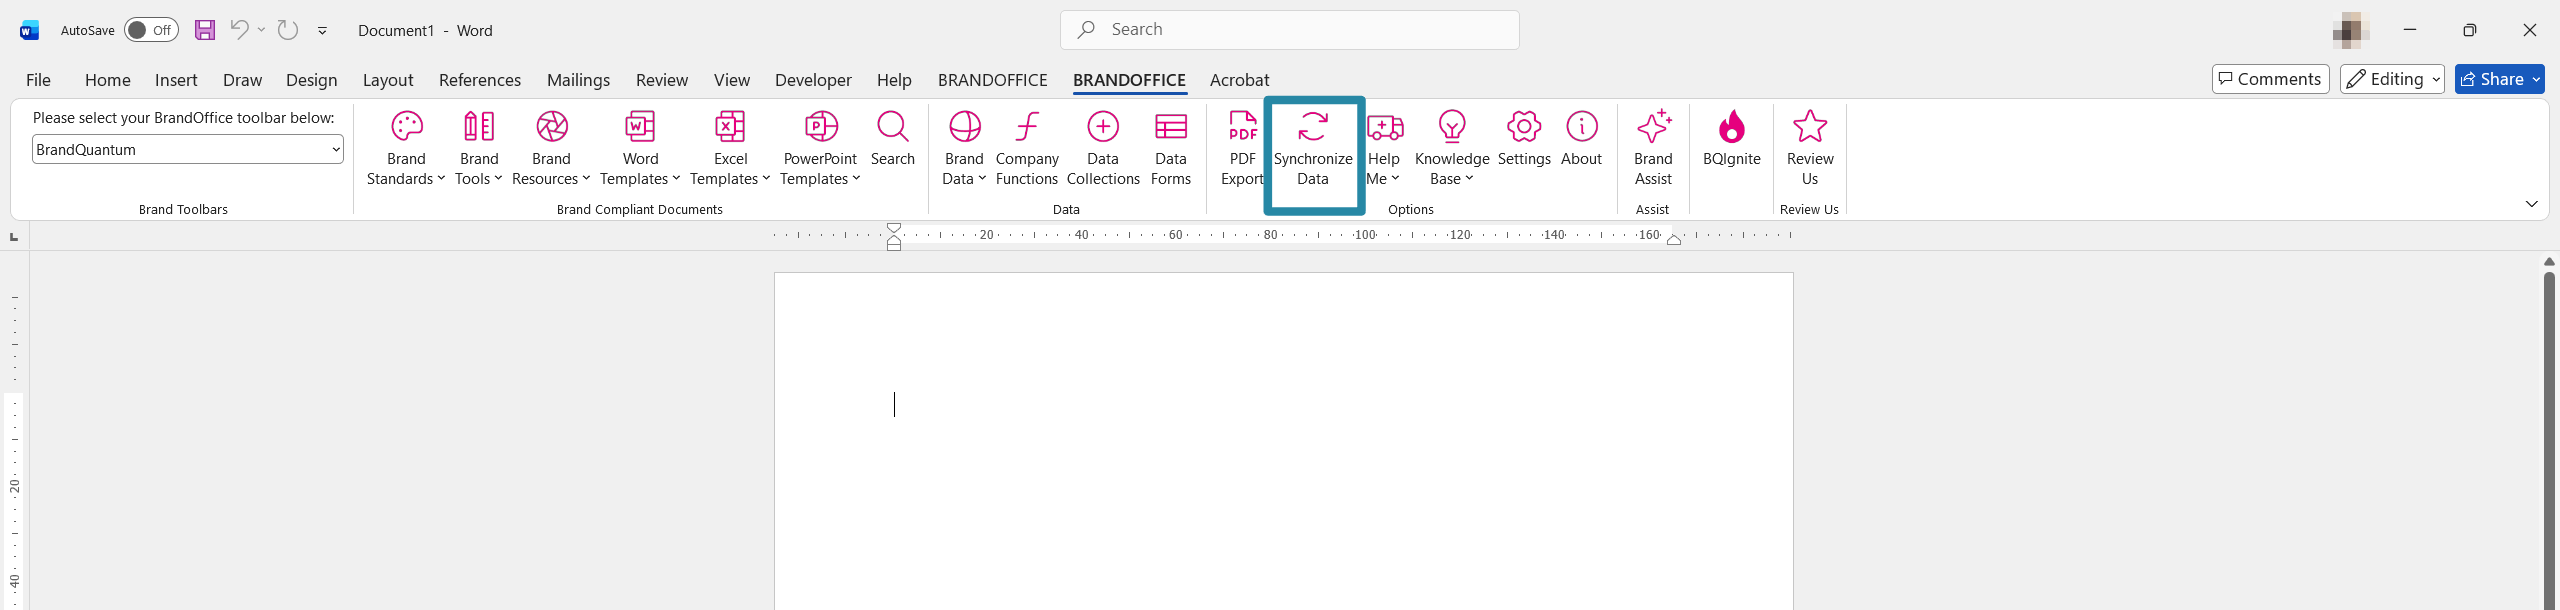
Task: Click the first-line indent marker on the ruler
Action: tap(894, 229)
